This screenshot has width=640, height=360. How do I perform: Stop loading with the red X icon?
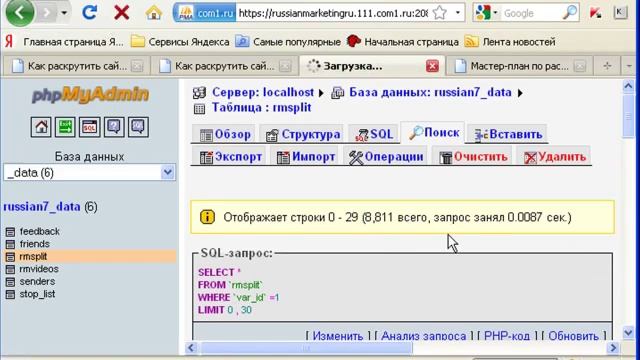click(121, 13)
